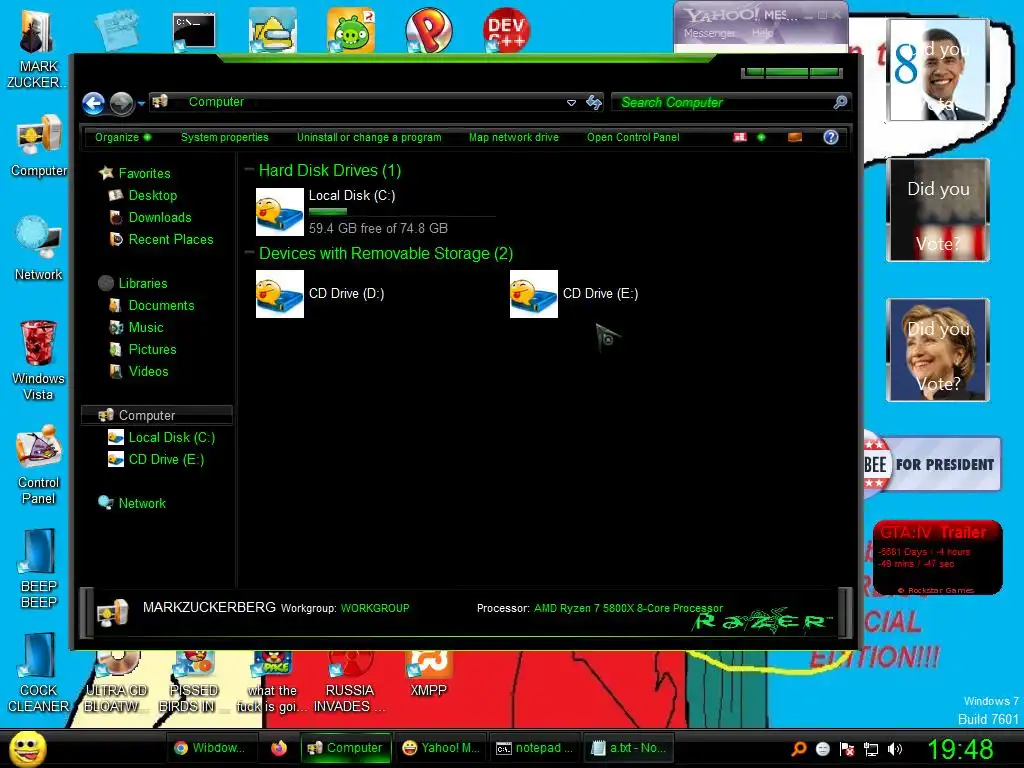Open the MARK ZUCKER desktop icon
Viewport: 1024px width, 768px height.
[x=39, y=48]
